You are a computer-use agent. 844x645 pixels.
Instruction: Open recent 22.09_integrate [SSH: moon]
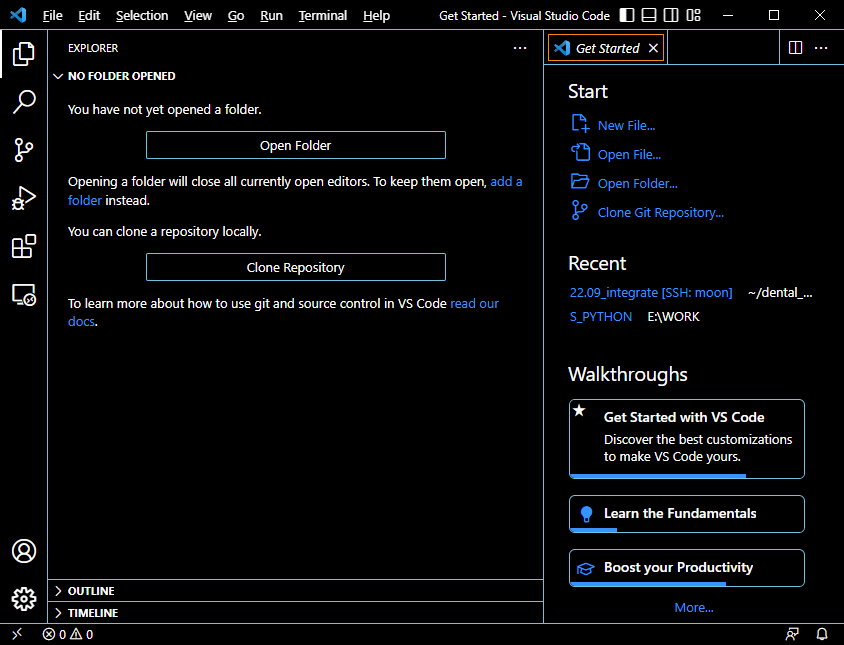pos(651,292)
